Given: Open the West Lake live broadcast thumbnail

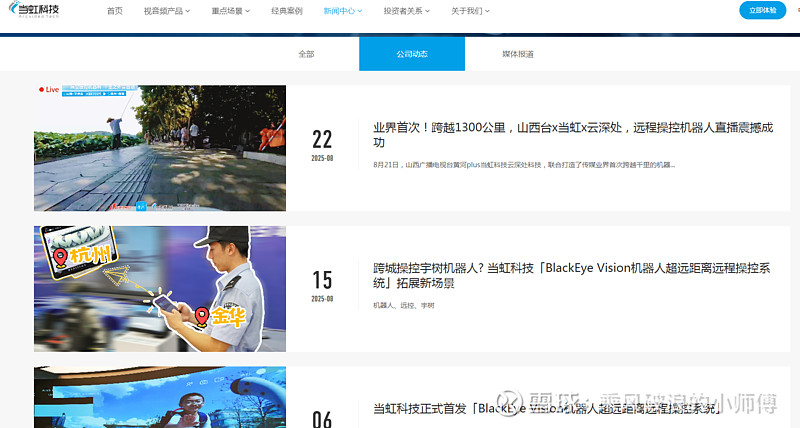Looking at the screenshot, I should click(x=160, y=148).
